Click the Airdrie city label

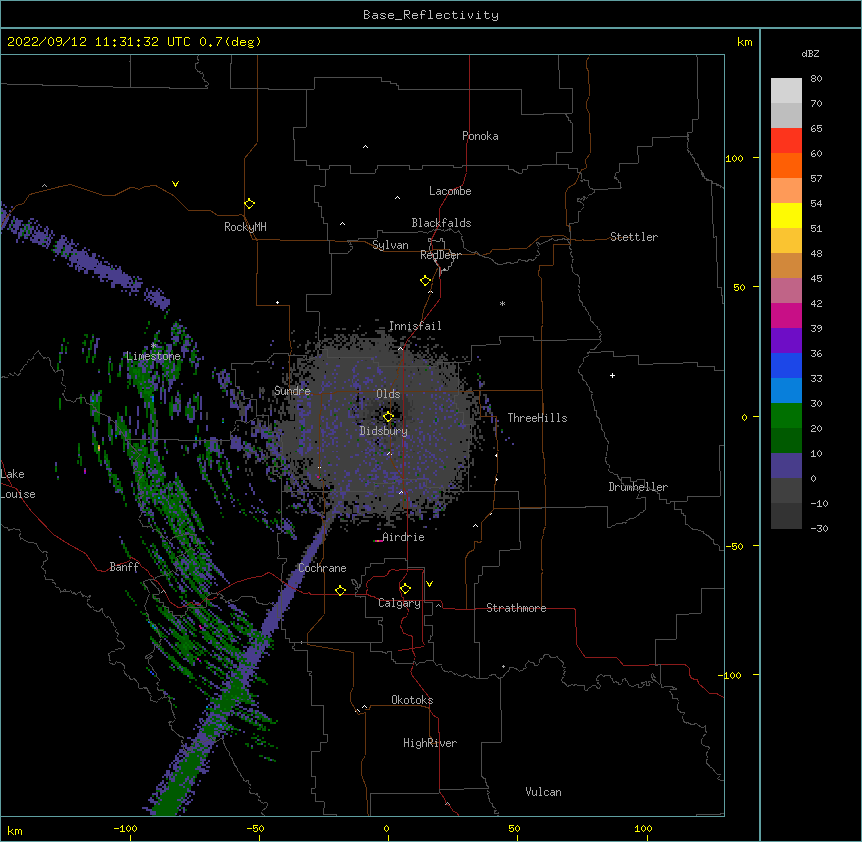[403, 537]
